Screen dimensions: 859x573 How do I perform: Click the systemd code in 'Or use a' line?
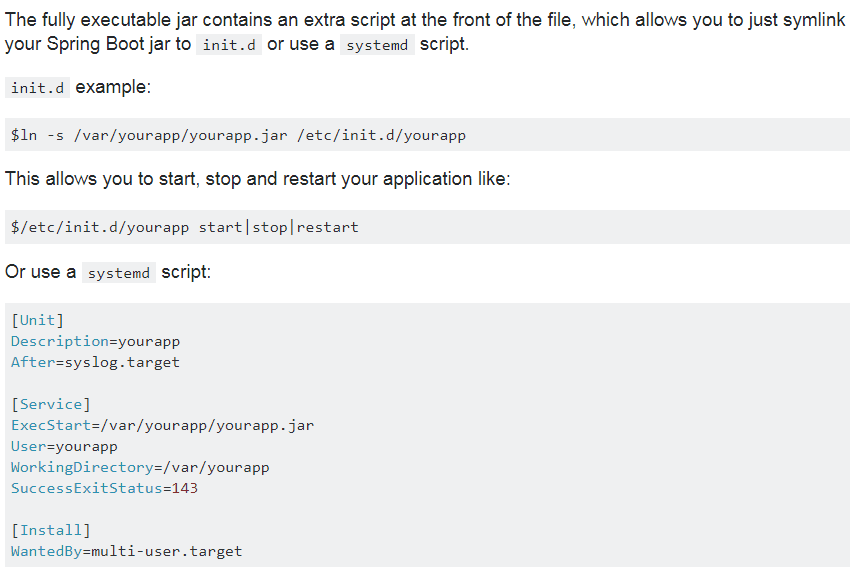pyautogui.click(x=118, y=273)
